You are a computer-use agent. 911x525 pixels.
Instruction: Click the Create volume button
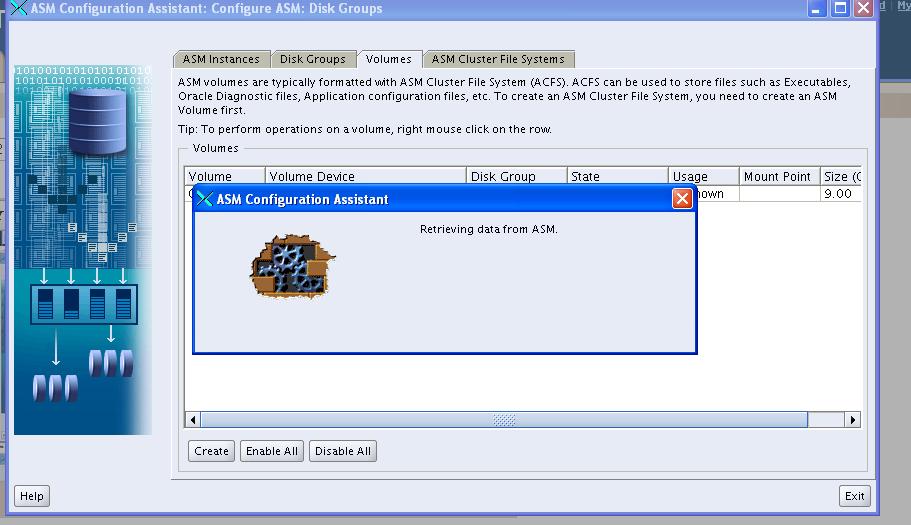coord(211,451)
